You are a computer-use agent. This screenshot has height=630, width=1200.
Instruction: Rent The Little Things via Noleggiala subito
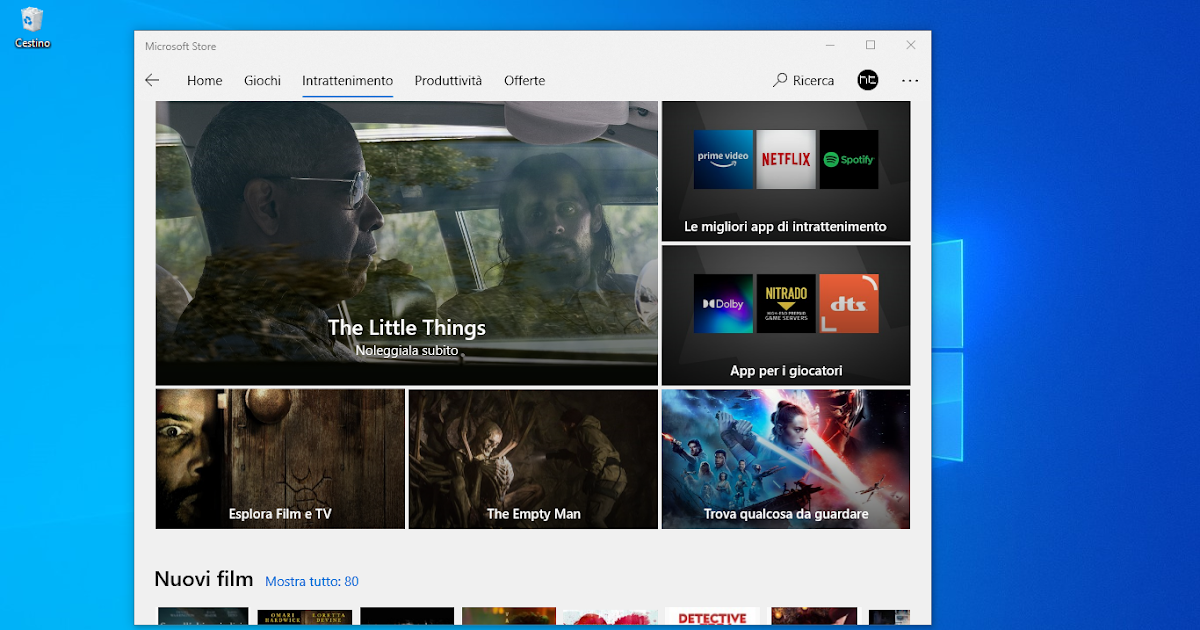pos(406,350)
